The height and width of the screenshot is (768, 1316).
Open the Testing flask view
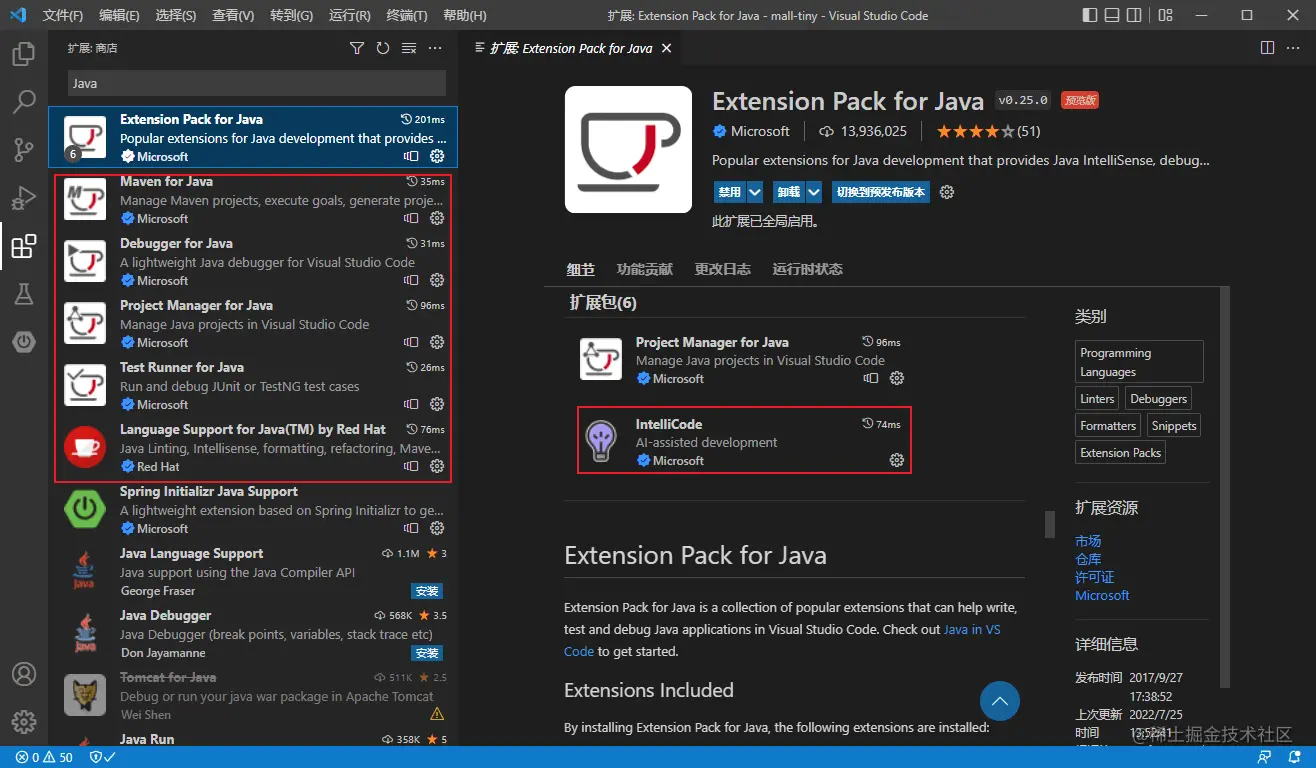coord(24,294)
